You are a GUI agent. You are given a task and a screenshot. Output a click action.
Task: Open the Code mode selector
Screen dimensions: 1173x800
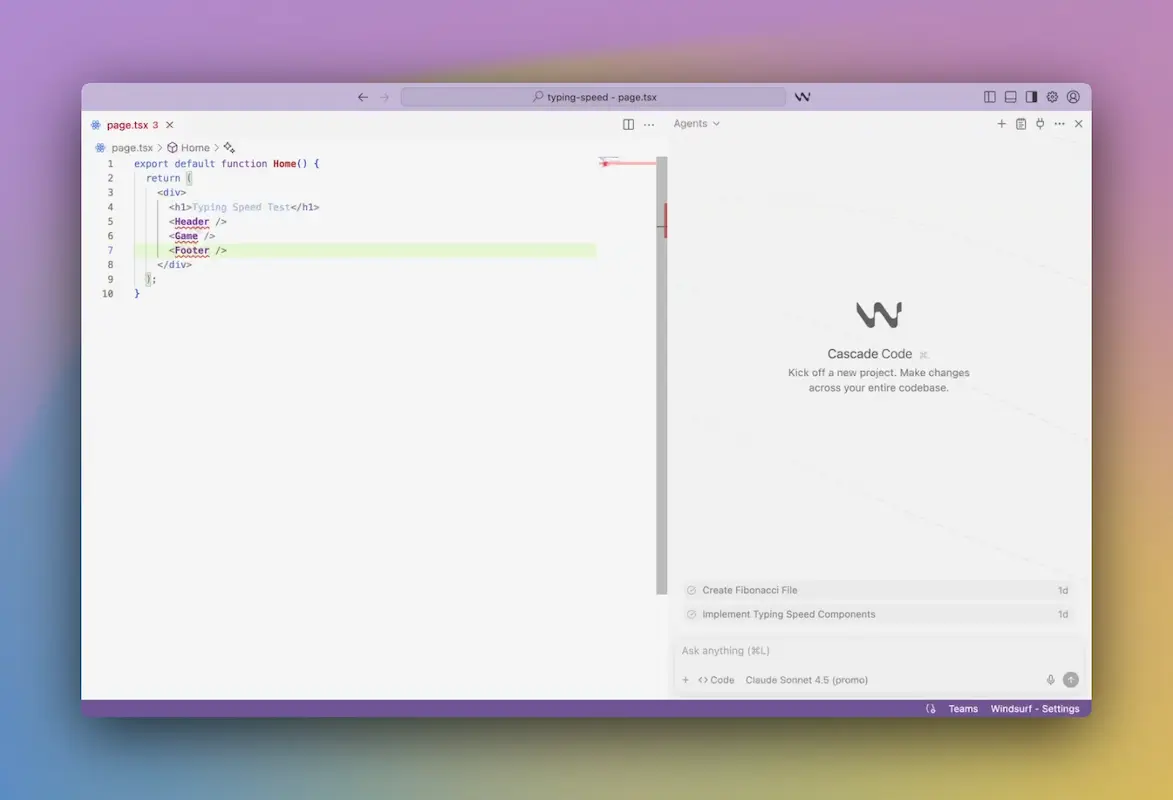716,680
